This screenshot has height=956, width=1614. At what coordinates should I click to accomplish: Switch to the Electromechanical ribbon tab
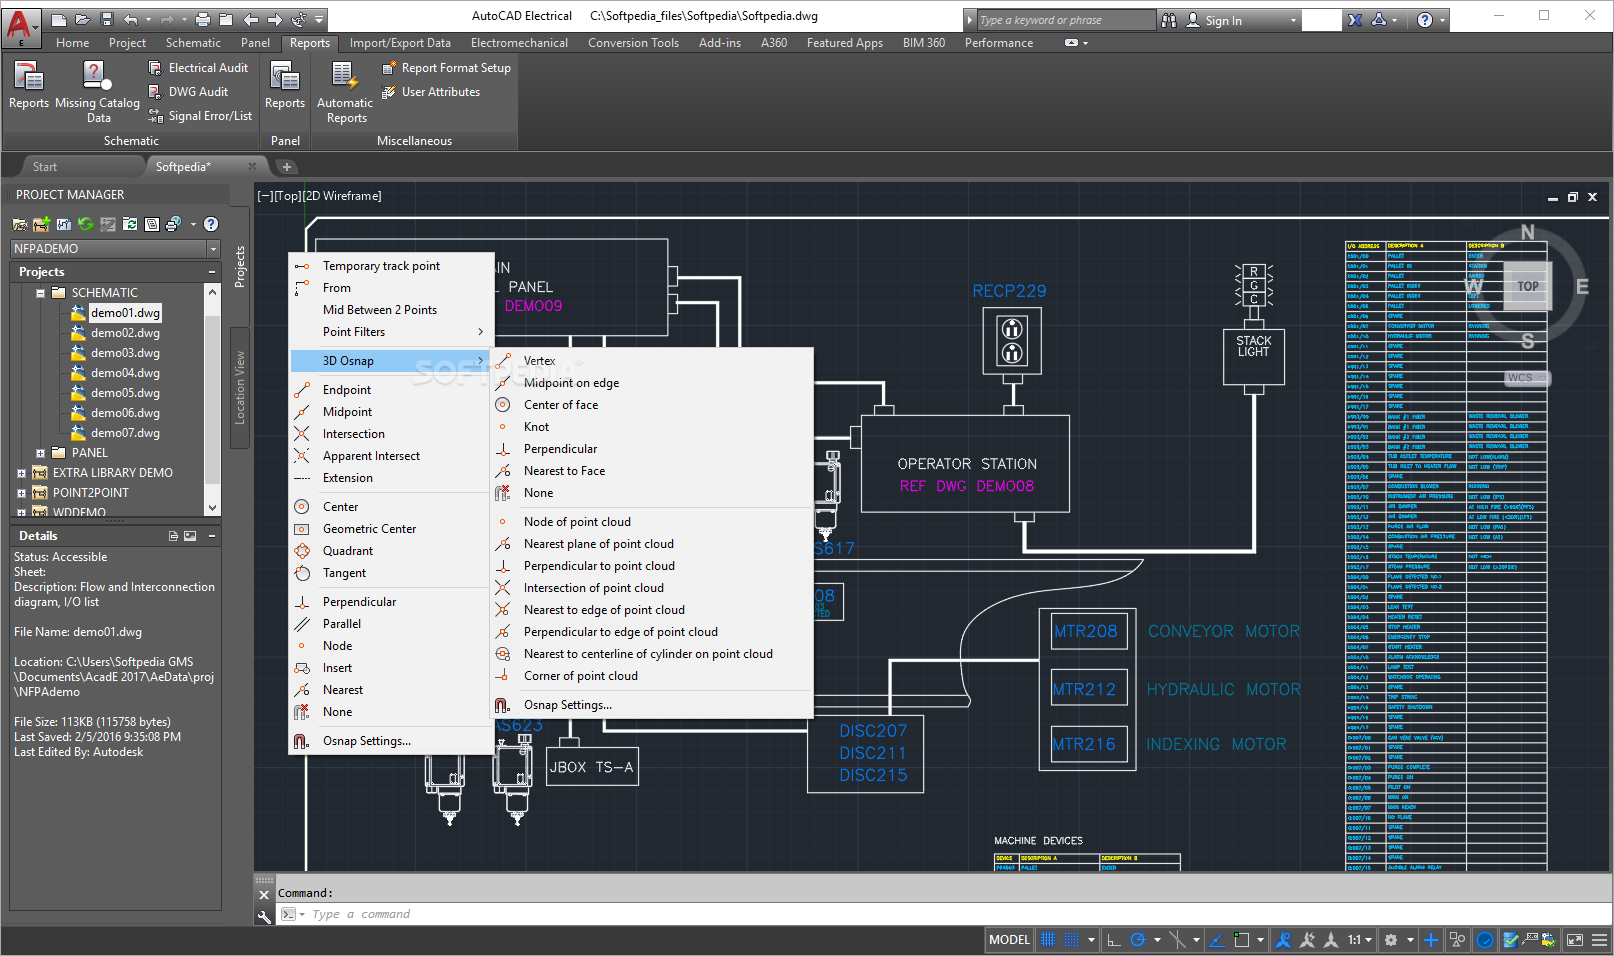[x=519, y=43]
